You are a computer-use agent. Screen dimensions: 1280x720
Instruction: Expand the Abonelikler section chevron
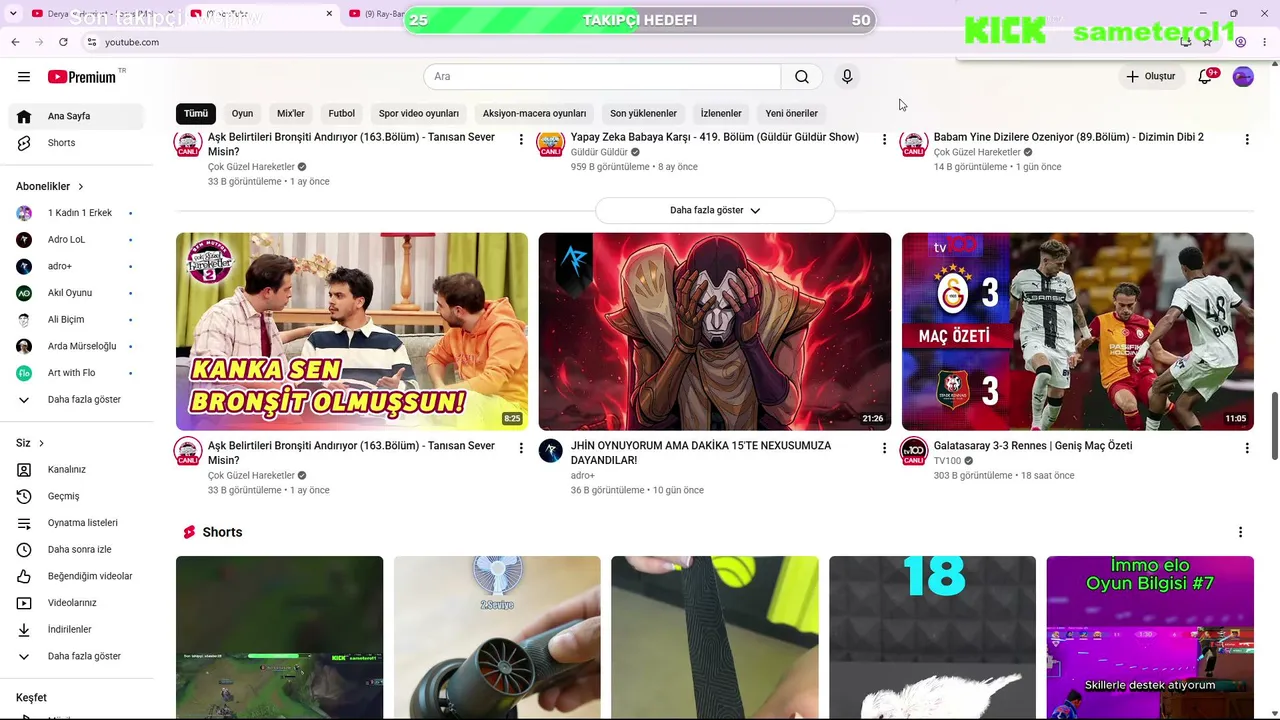point(81,187)
